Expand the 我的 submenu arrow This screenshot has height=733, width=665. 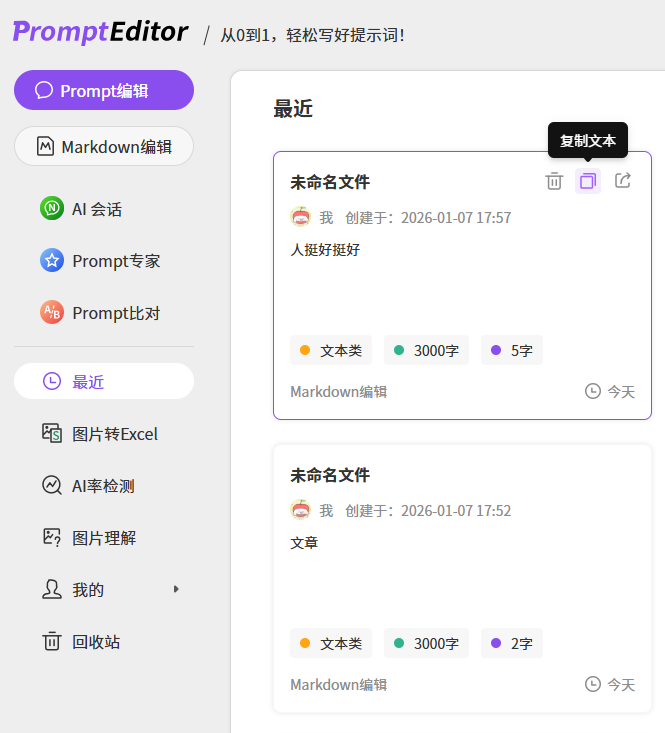tap(176, 590)
